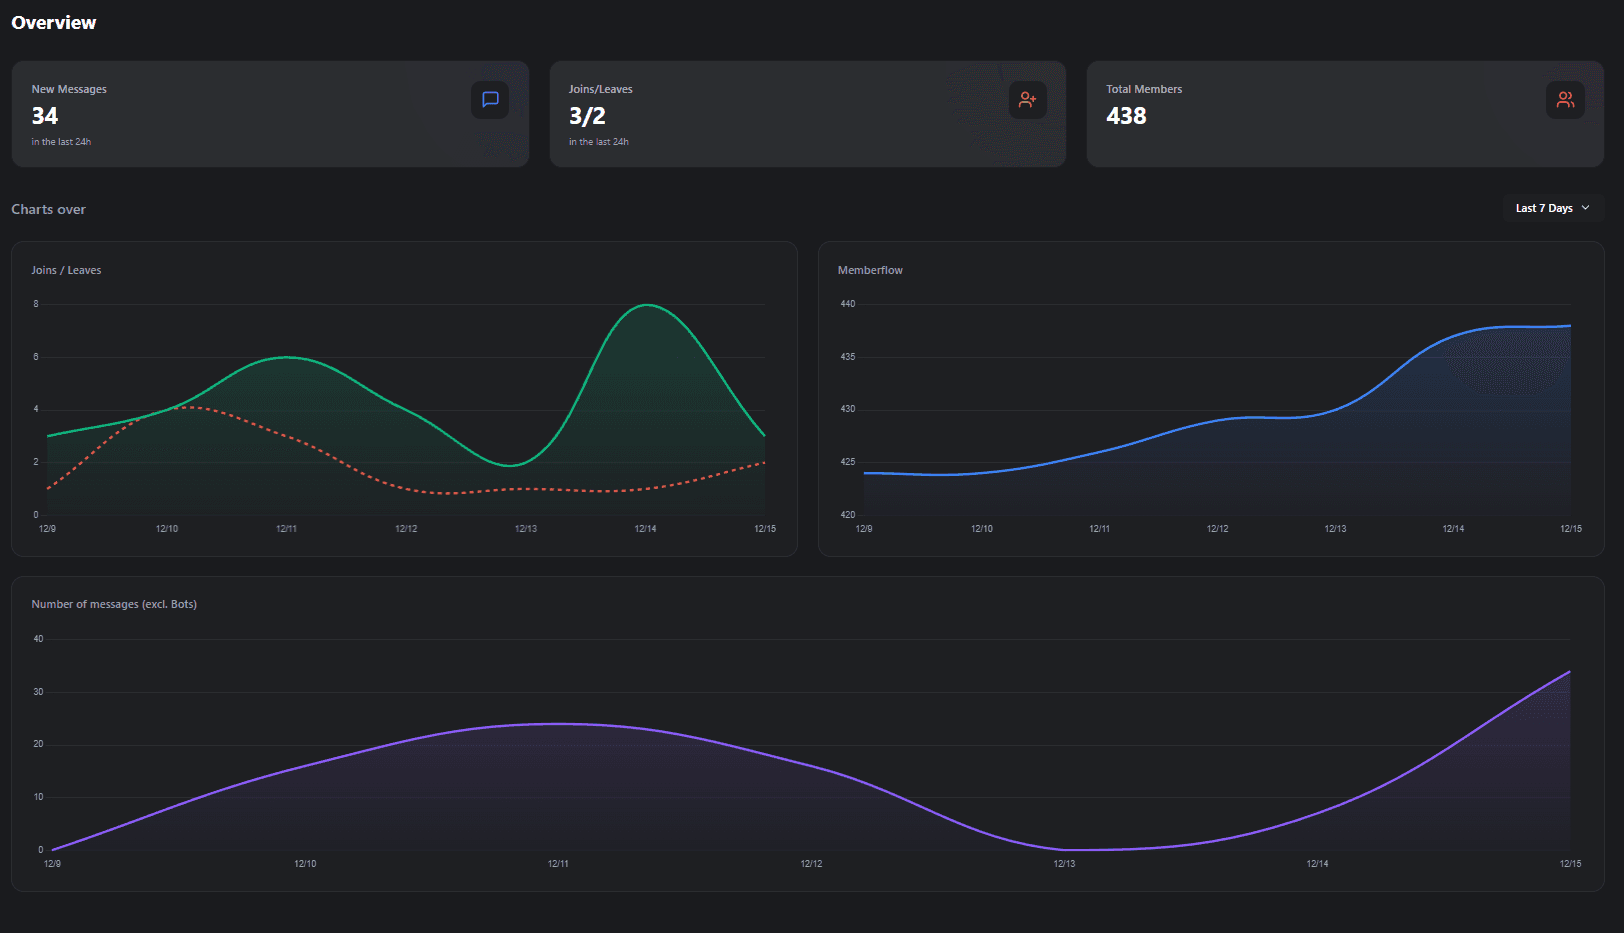Click the Charts over label
The height and width of the screenshot is (933, 1624).
[48, 209]
